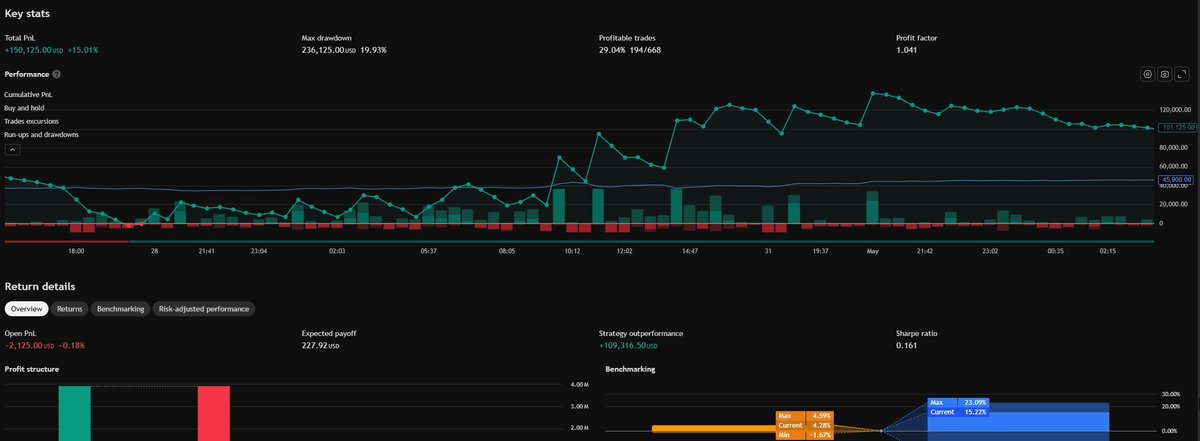Open the performance chart settings icon
Image resolution: width=1200 pixels, height=441 pixels.
(1148, 74)
